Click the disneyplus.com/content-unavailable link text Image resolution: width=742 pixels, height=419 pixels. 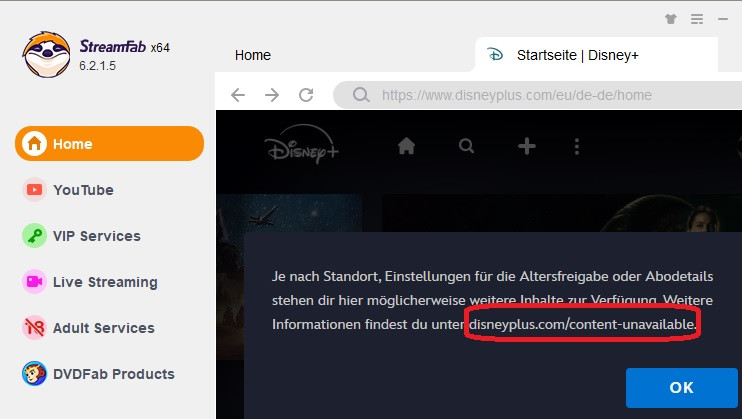coord(583,324)
